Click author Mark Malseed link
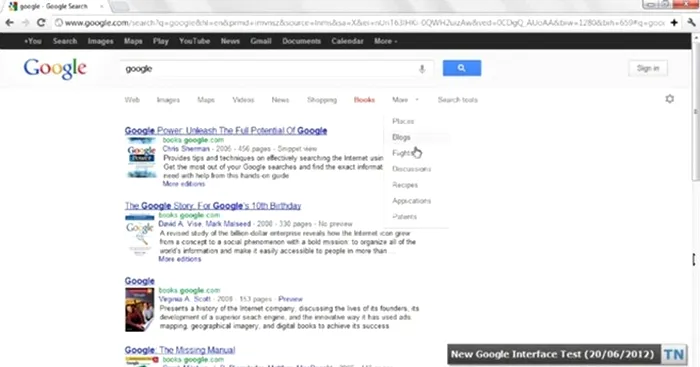The height and width of the screenshot is (367, 700). coord(228,224)
